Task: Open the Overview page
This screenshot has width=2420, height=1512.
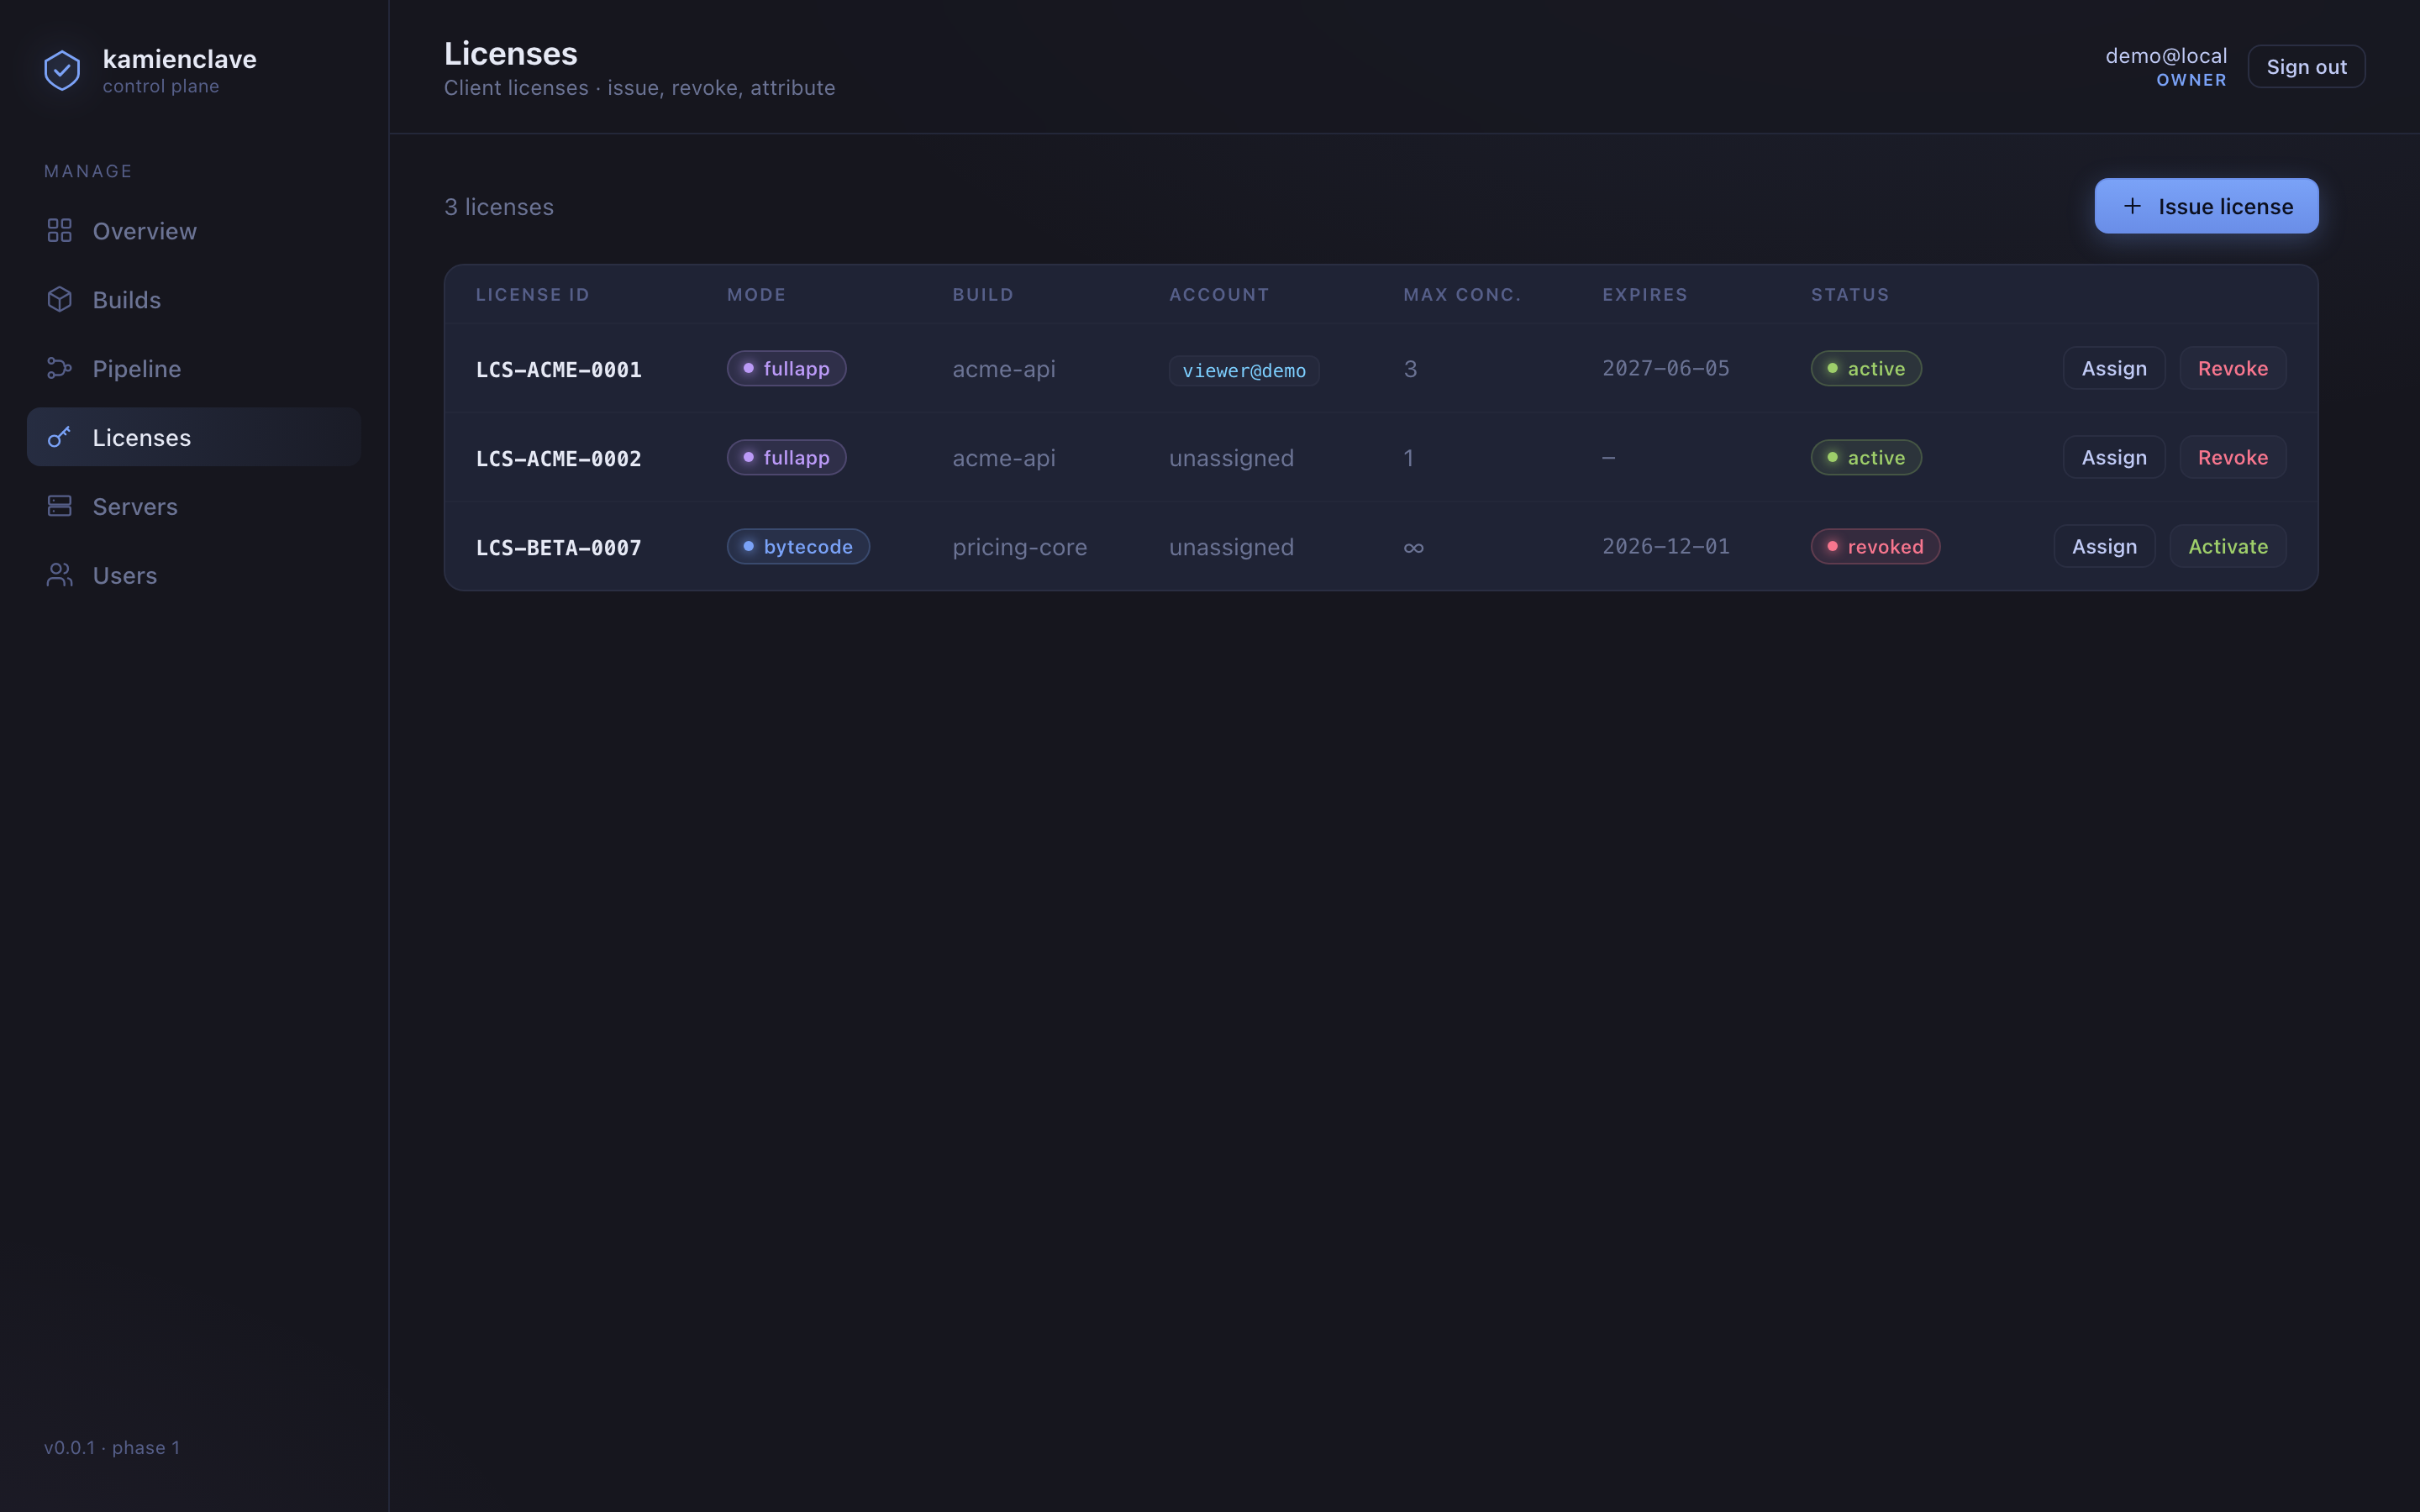Action: tap(194, 231)
